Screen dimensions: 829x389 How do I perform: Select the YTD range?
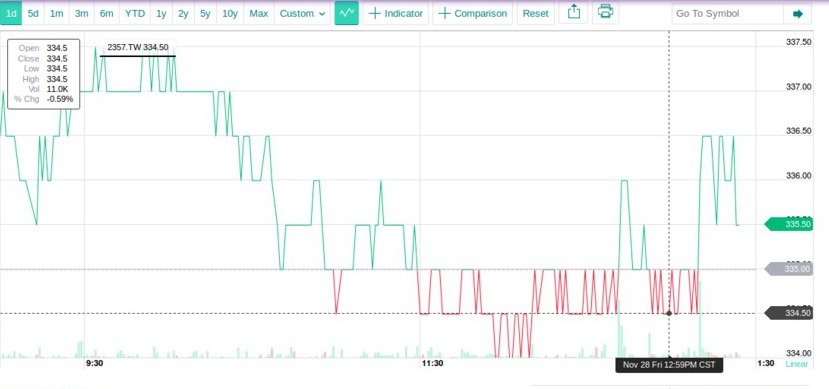pyautogui.click(x=135, y=13)
